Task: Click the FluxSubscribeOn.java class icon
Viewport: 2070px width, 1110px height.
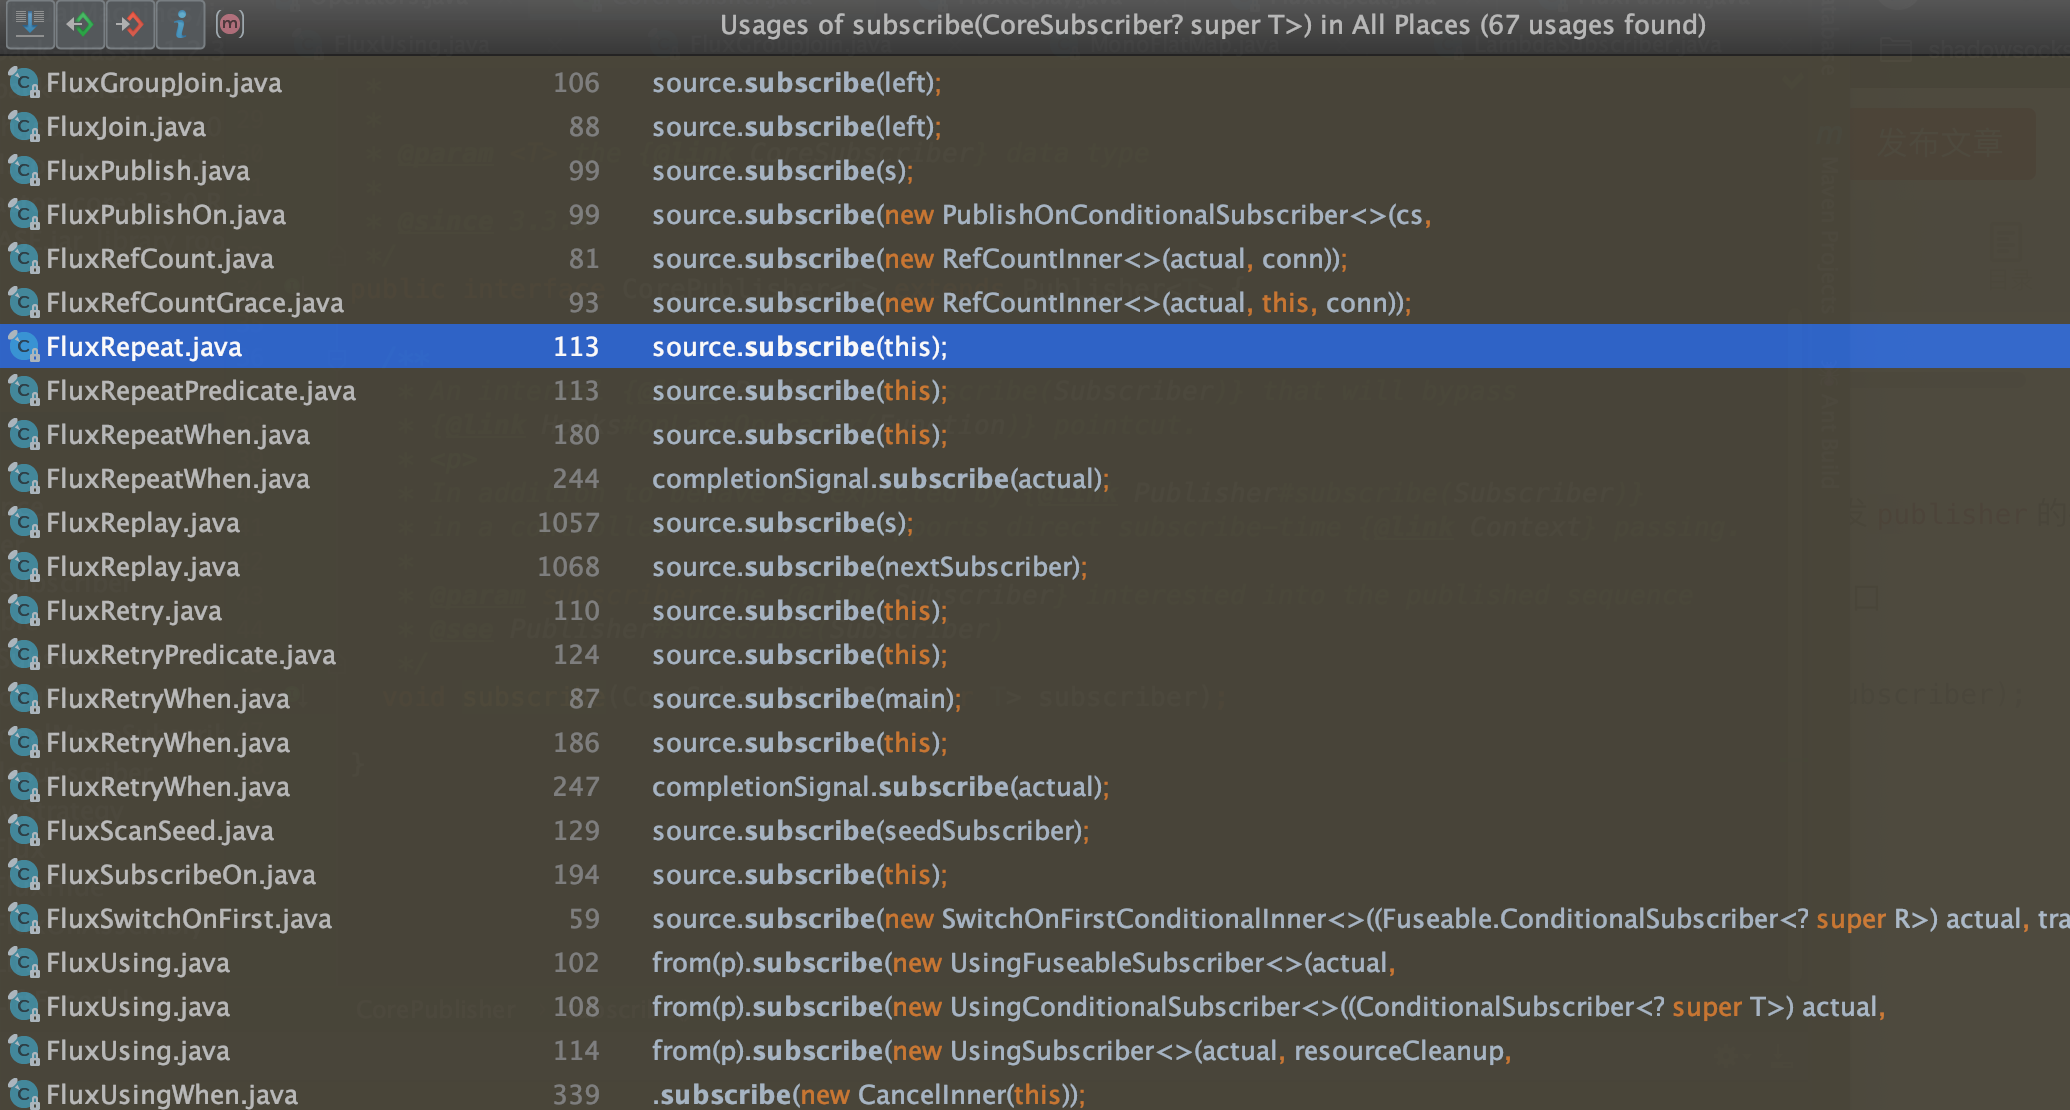Action: coord(24,875)
